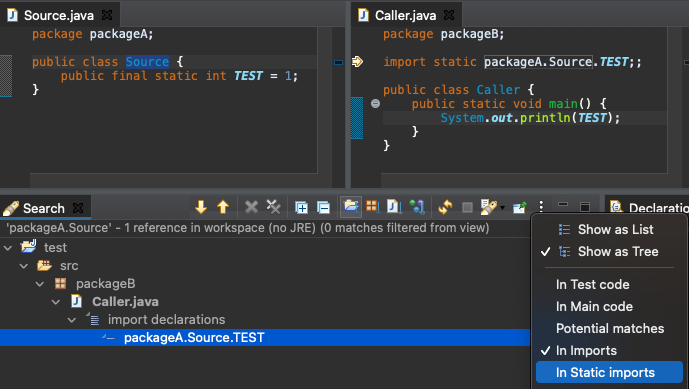This screenshot has height=389, width=689.
Task: Choose Show as Tree
Action: pos(609,251)
